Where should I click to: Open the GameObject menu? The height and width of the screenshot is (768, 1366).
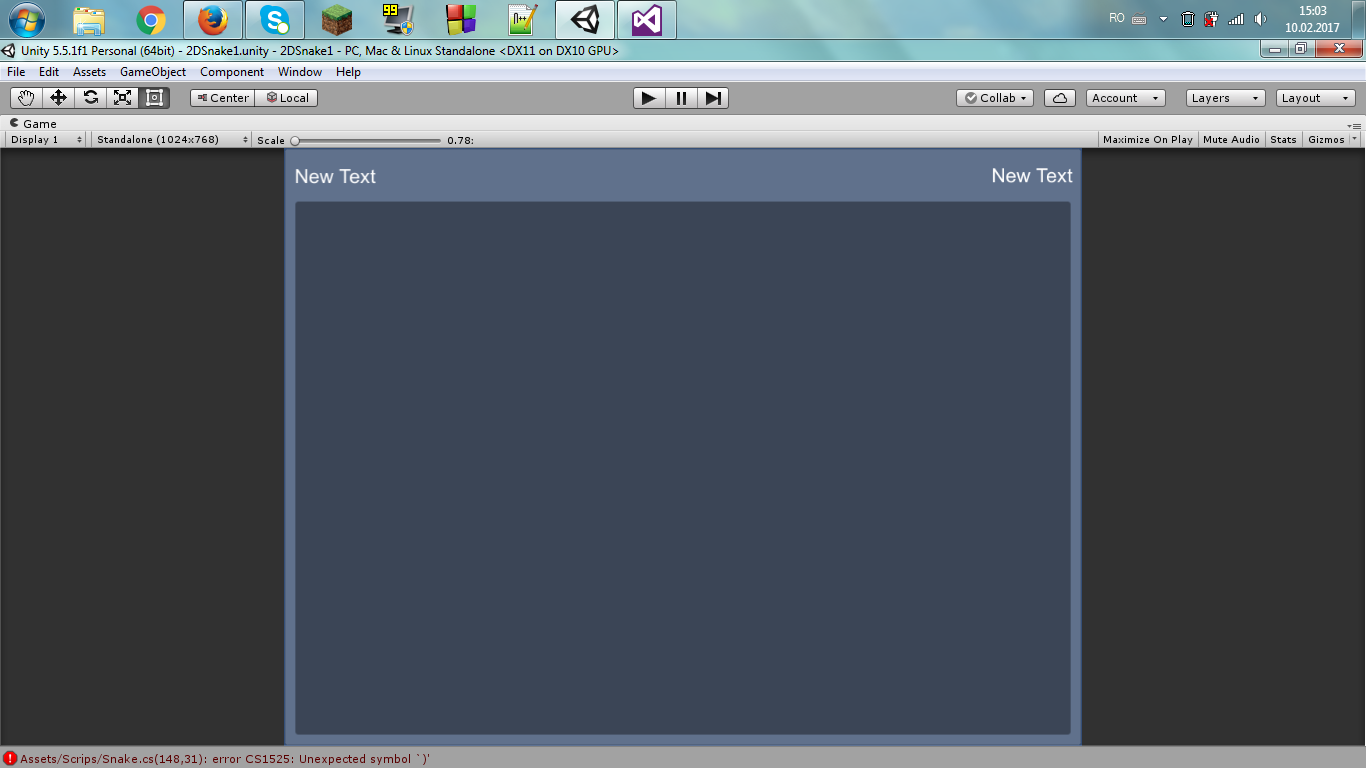coord(152,71)
